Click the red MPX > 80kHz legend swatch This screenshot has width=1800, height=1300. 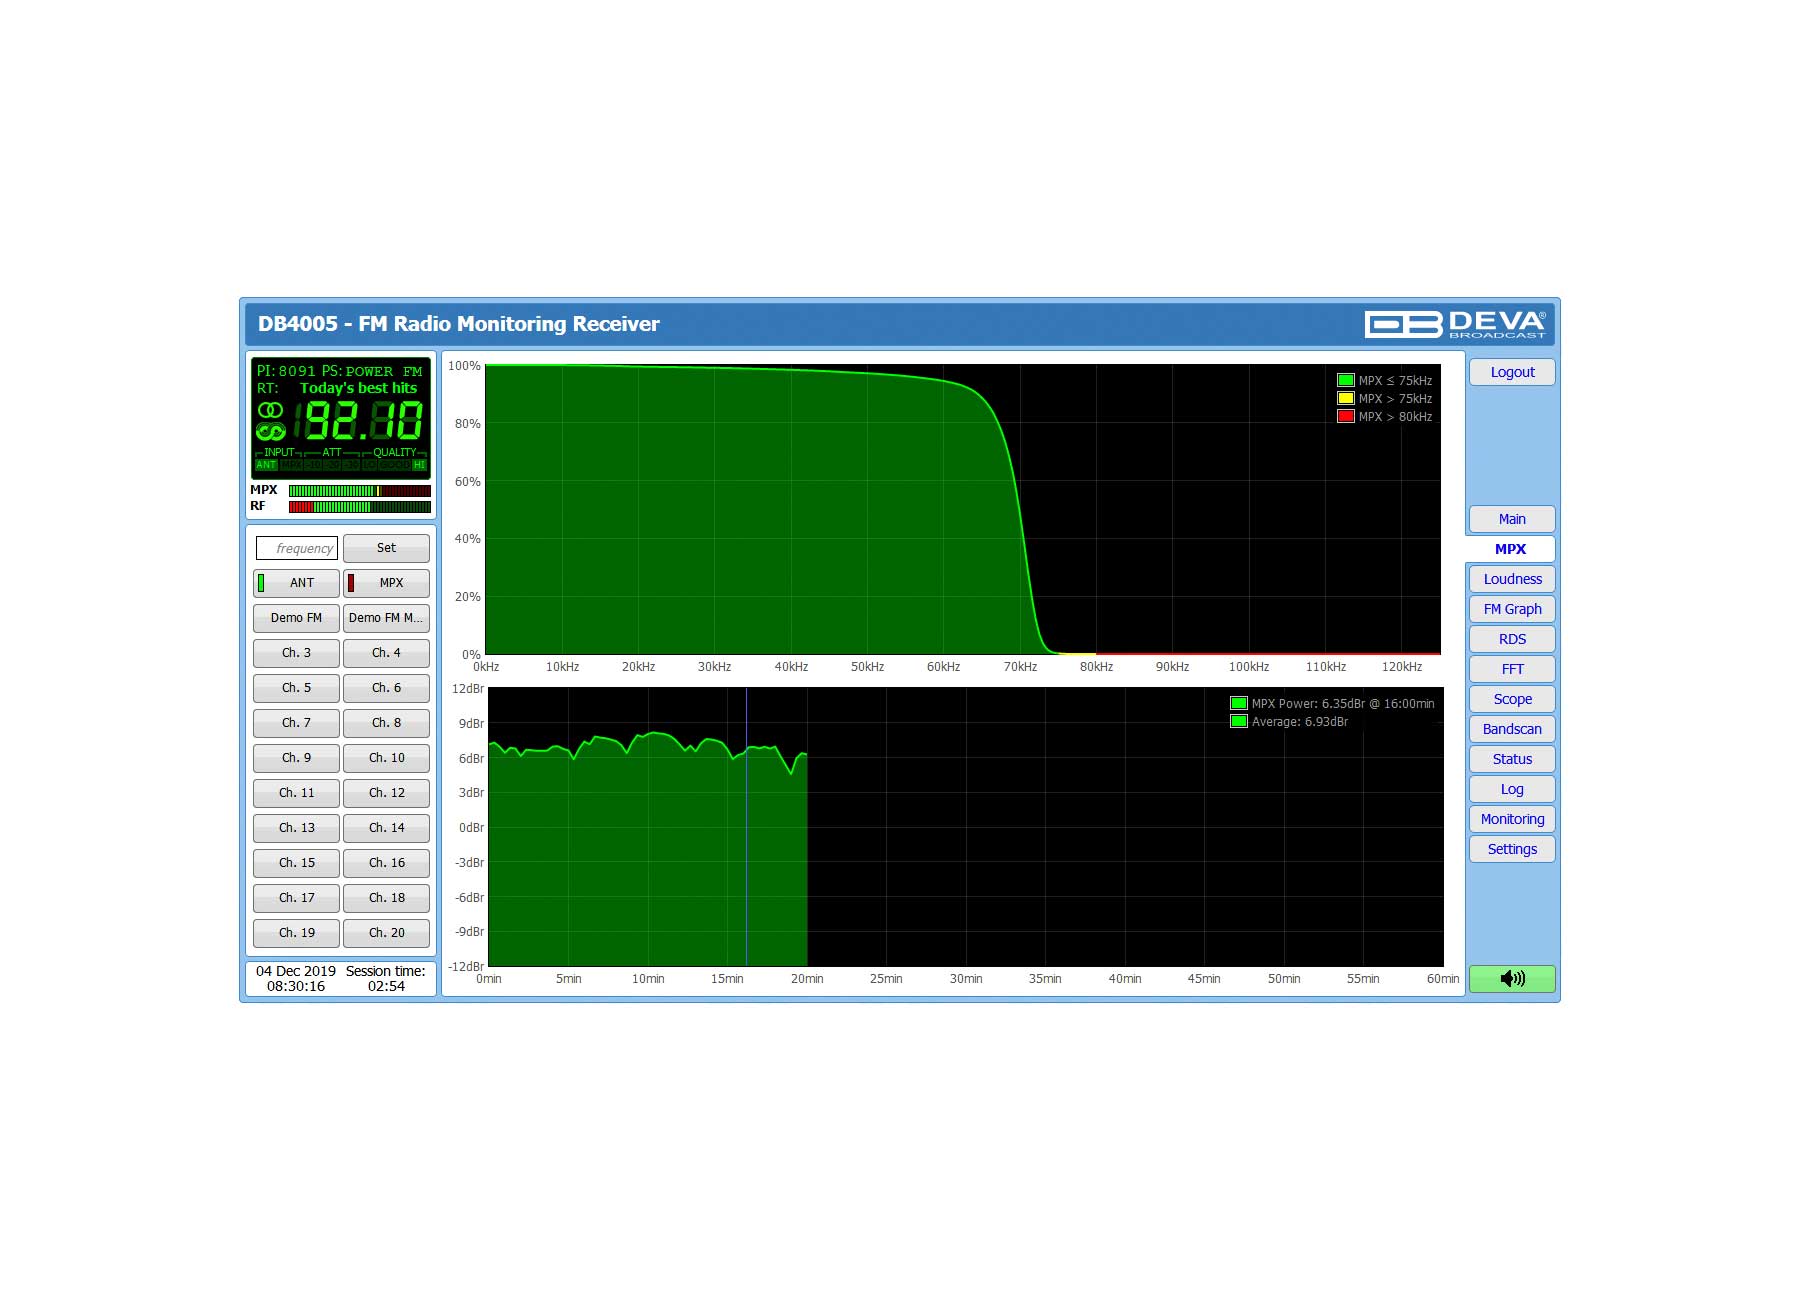[x=1346, y=416]
